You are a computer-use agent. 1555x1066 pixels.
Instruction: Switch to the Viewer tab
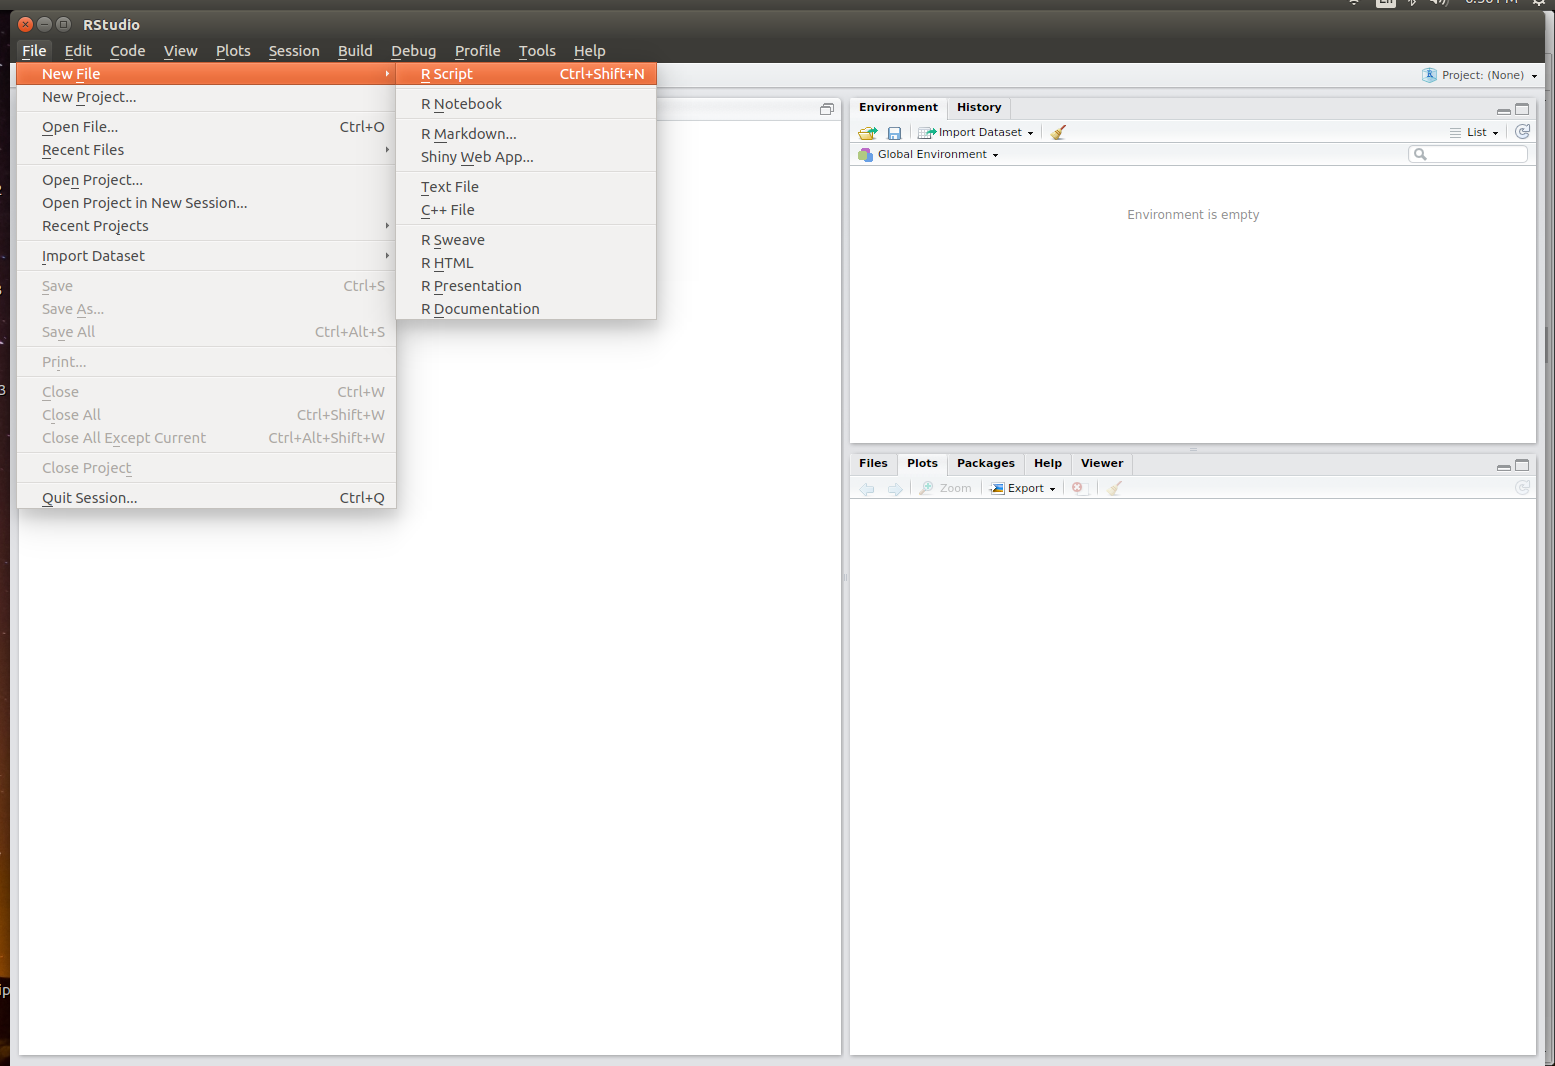coord(1102,464)
